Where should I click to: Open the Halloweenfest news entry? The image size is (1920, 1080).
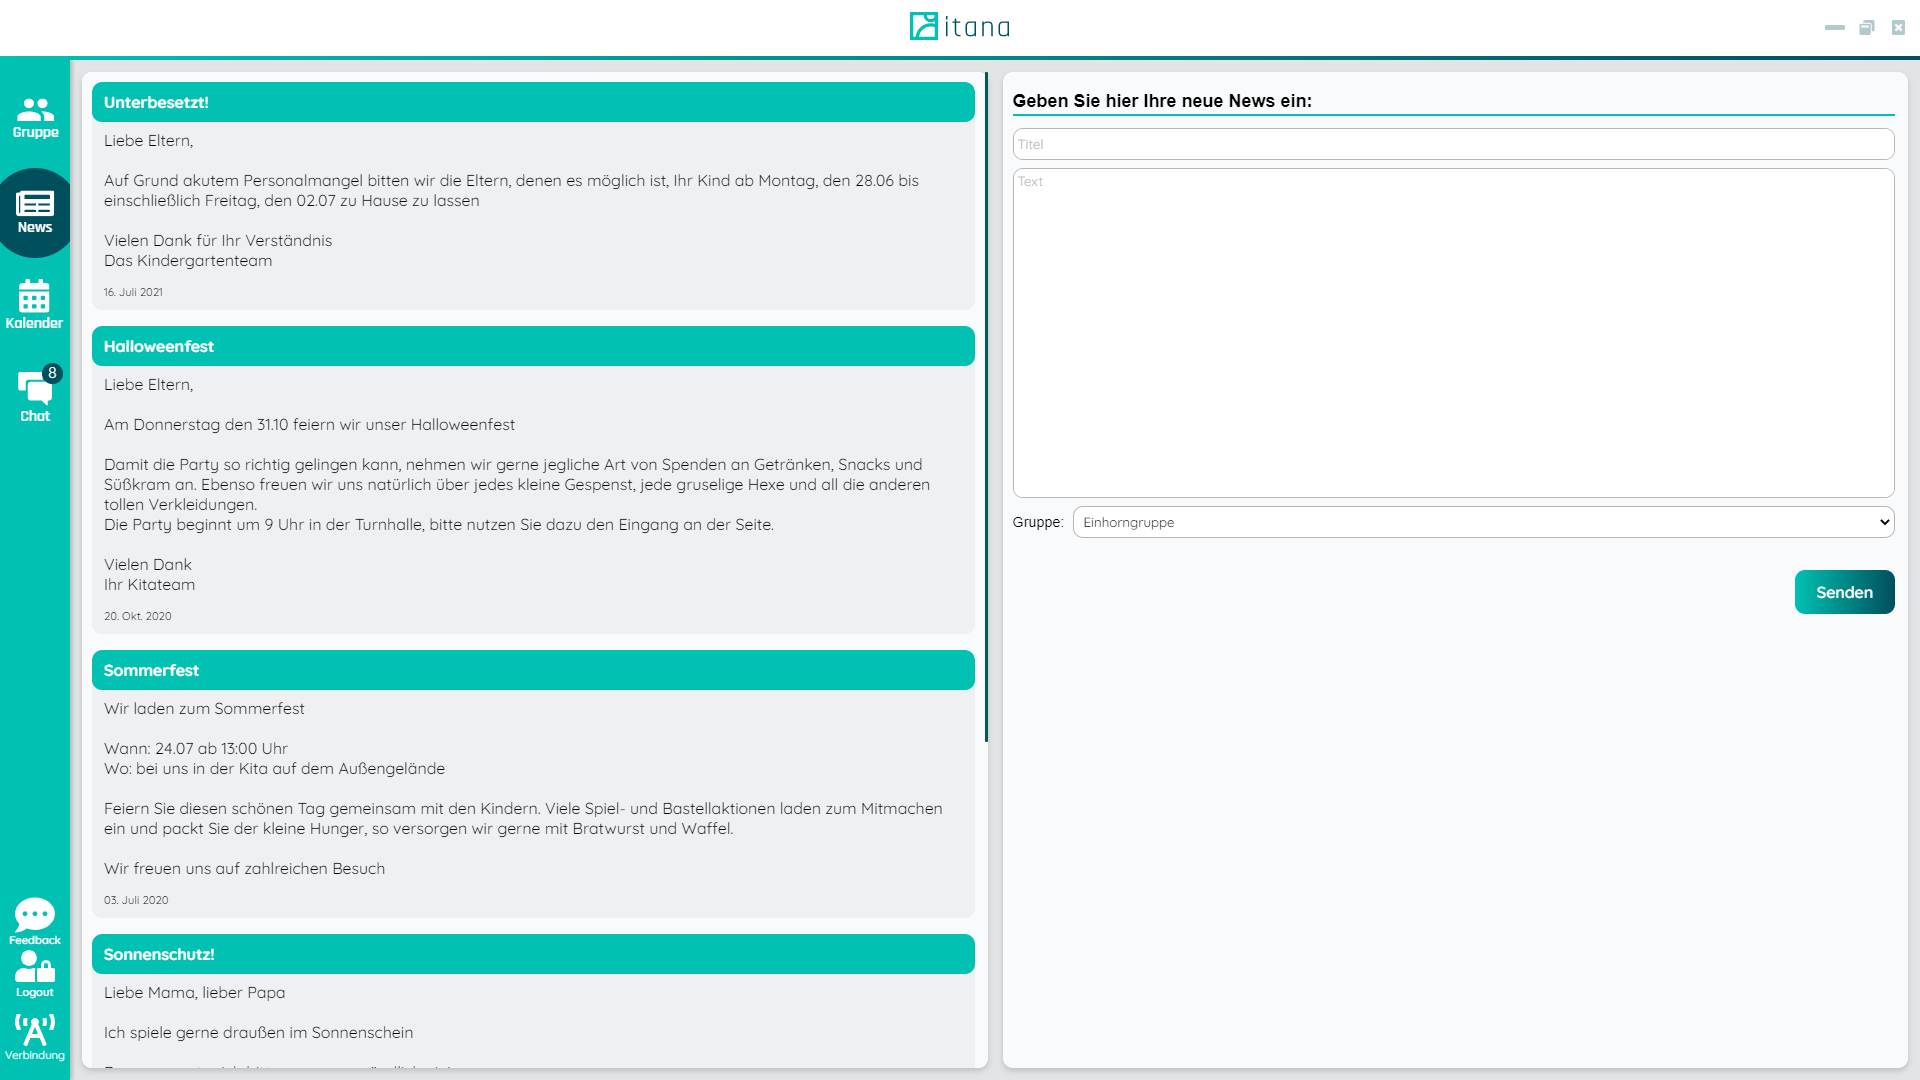point(533,345)
